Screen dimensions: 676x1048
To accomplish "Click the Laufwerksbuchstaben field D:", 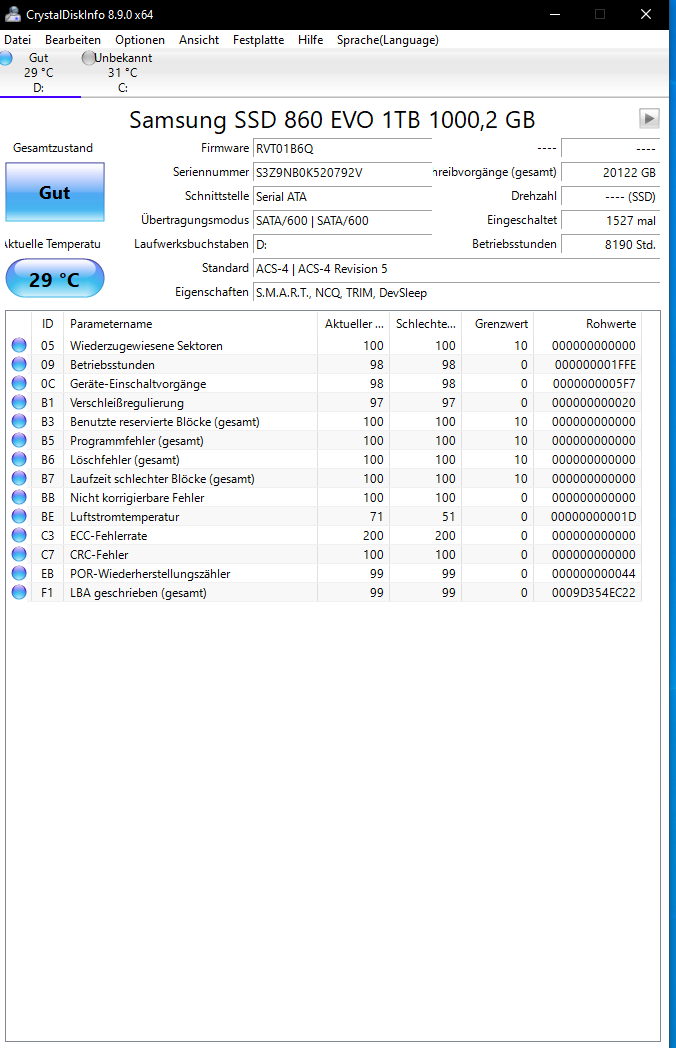I will click(x=342, y=245).
